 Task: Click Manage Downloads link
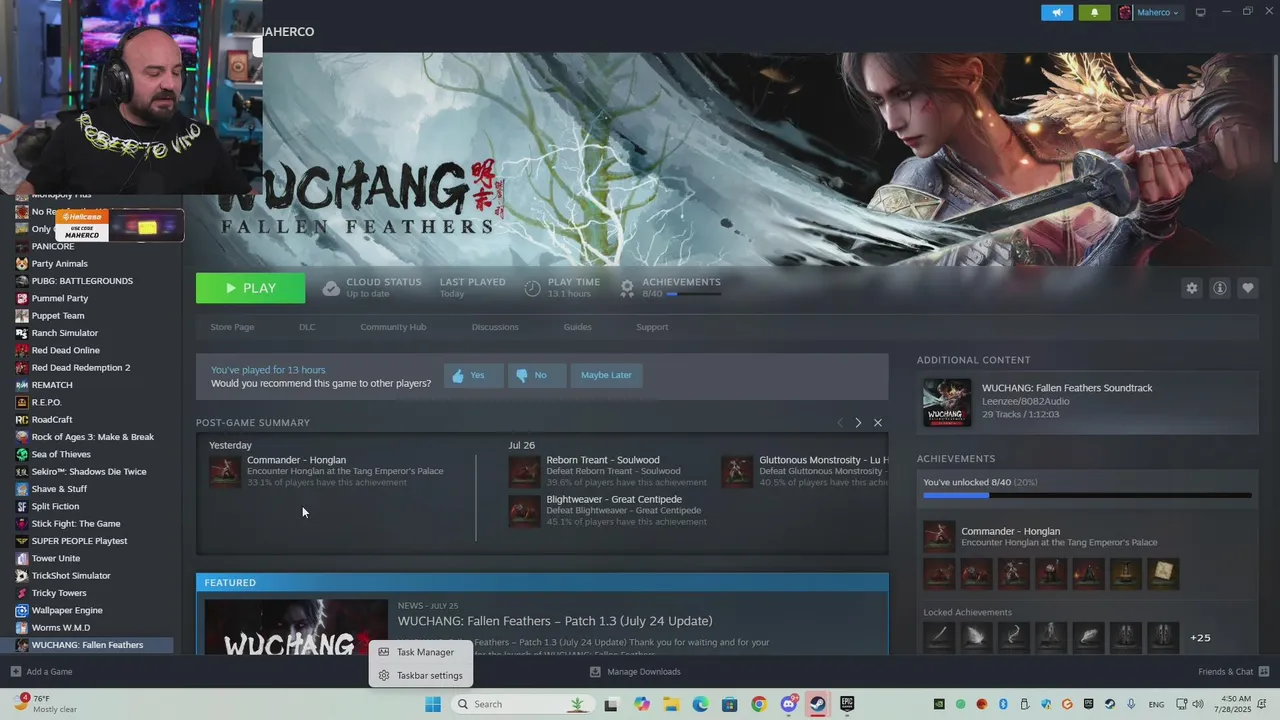click(644, 672)
